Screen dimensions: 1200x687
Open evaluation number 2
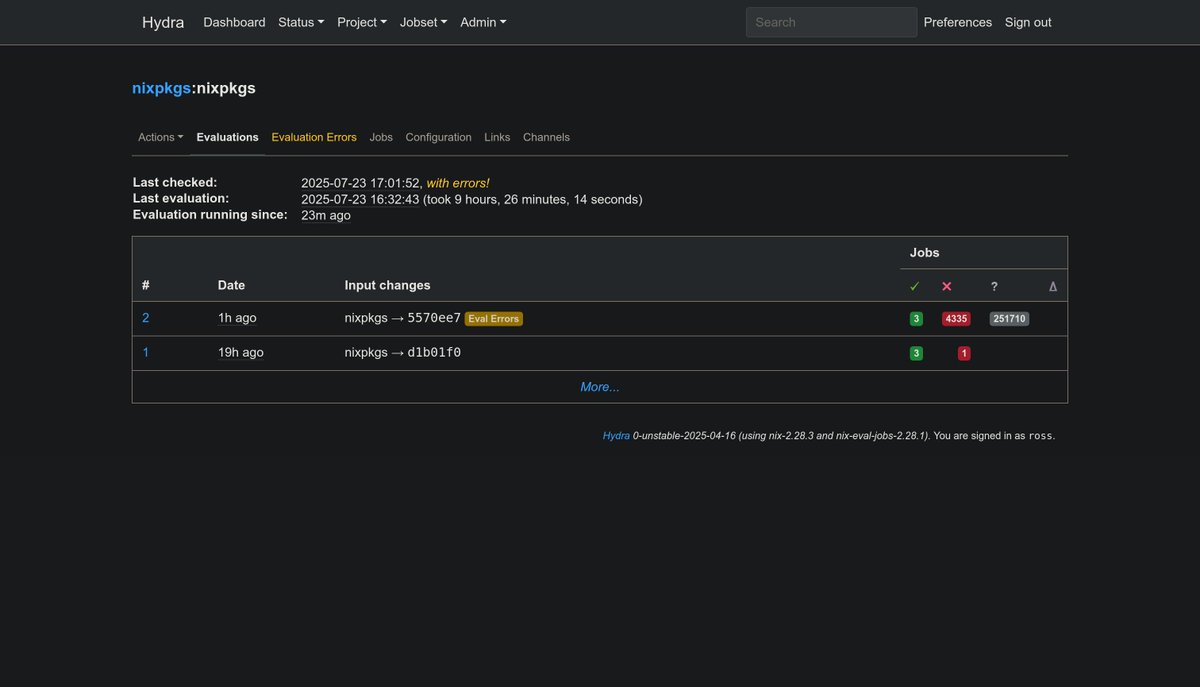tap(146, 318)
